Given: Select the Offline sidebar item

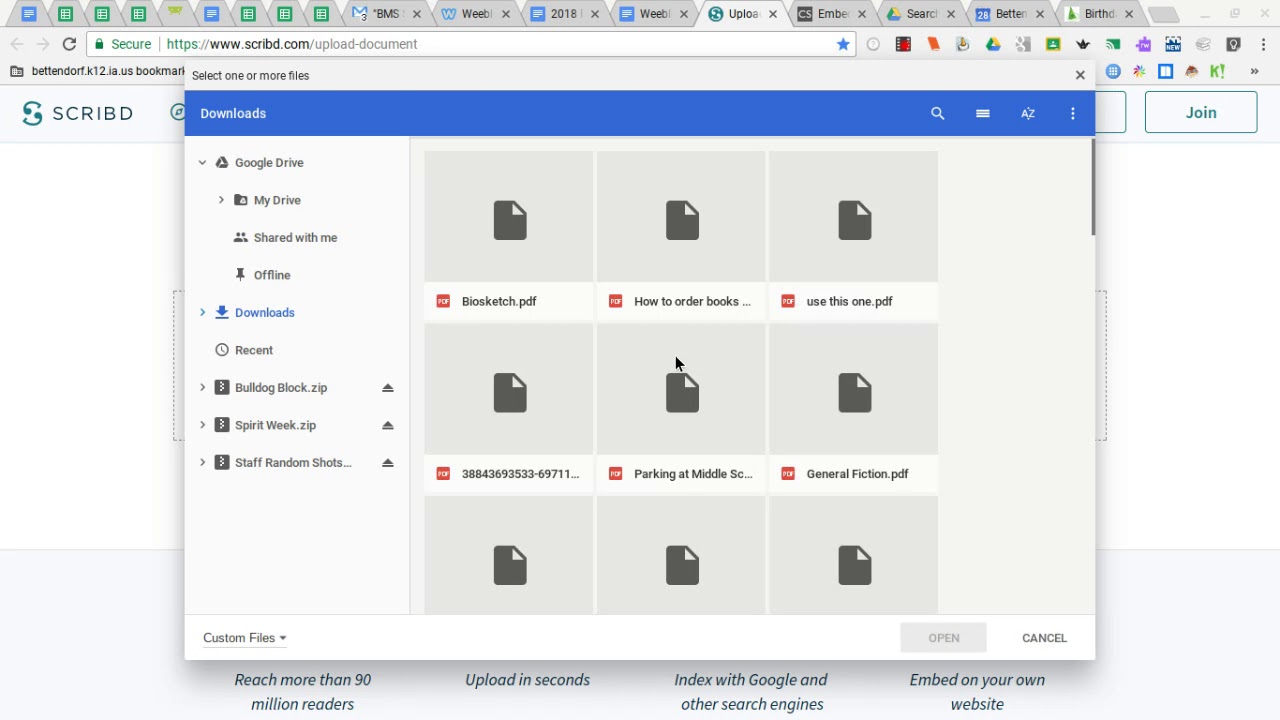Looking at the screenshot, I should (271, 275).
